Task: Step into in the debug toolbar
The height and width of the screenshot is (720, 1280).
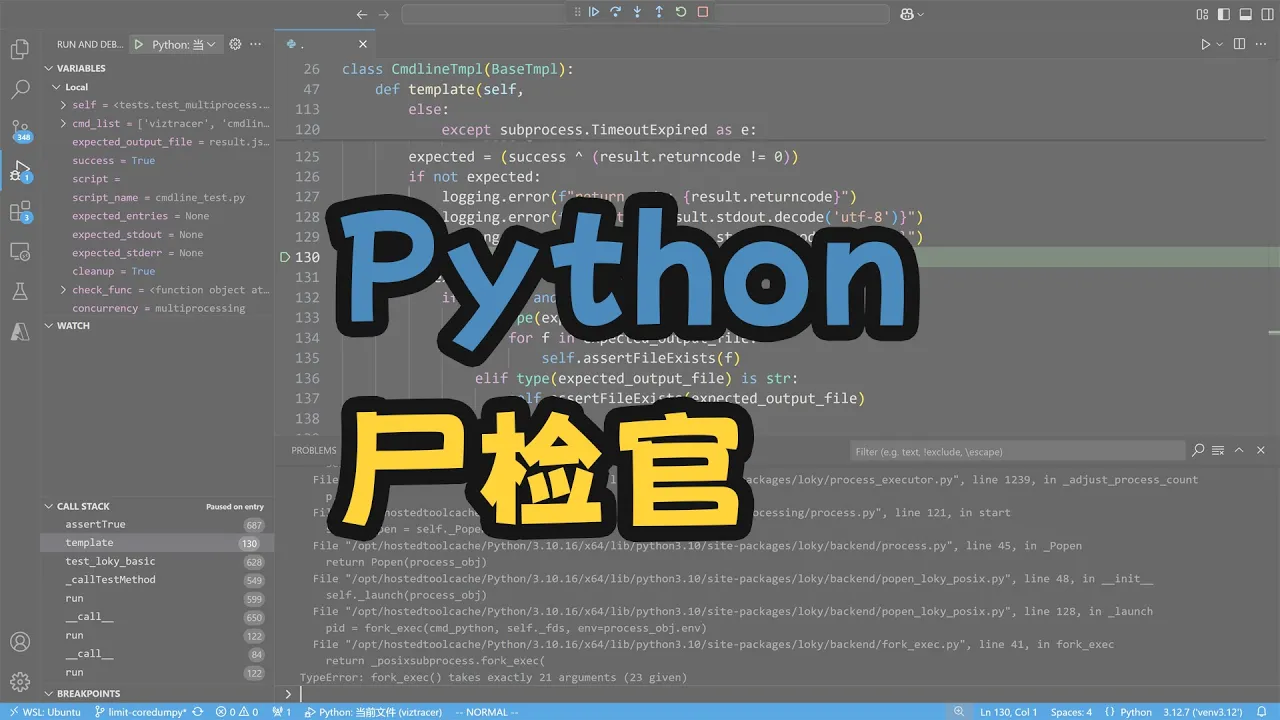Action: (637, 12)
